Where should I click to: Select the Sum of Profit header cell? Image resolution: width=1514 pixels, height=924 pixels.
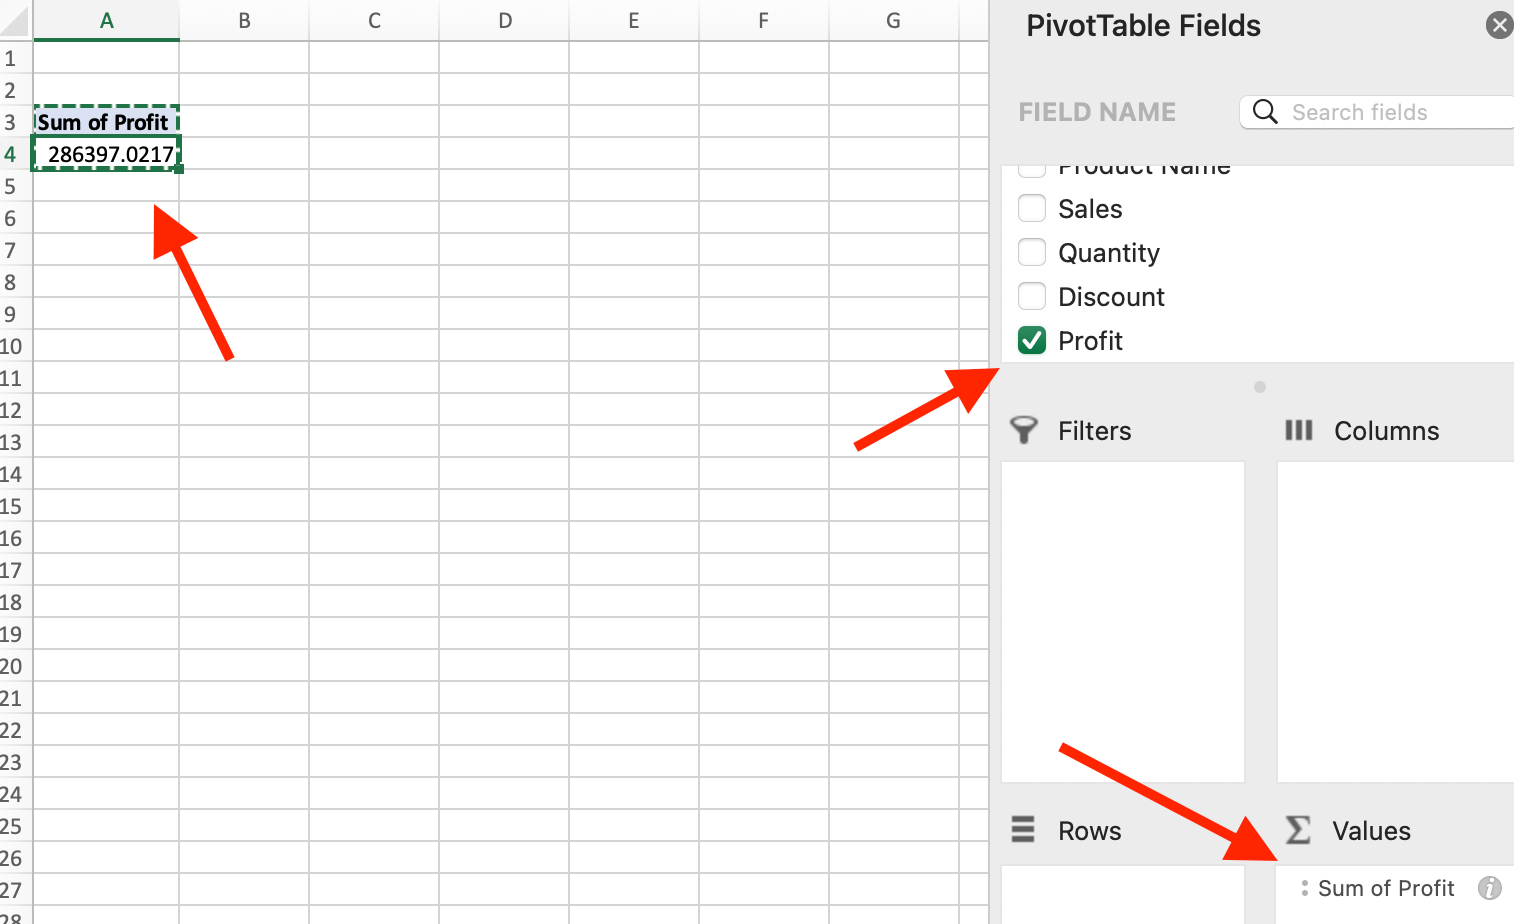(106, 122)
